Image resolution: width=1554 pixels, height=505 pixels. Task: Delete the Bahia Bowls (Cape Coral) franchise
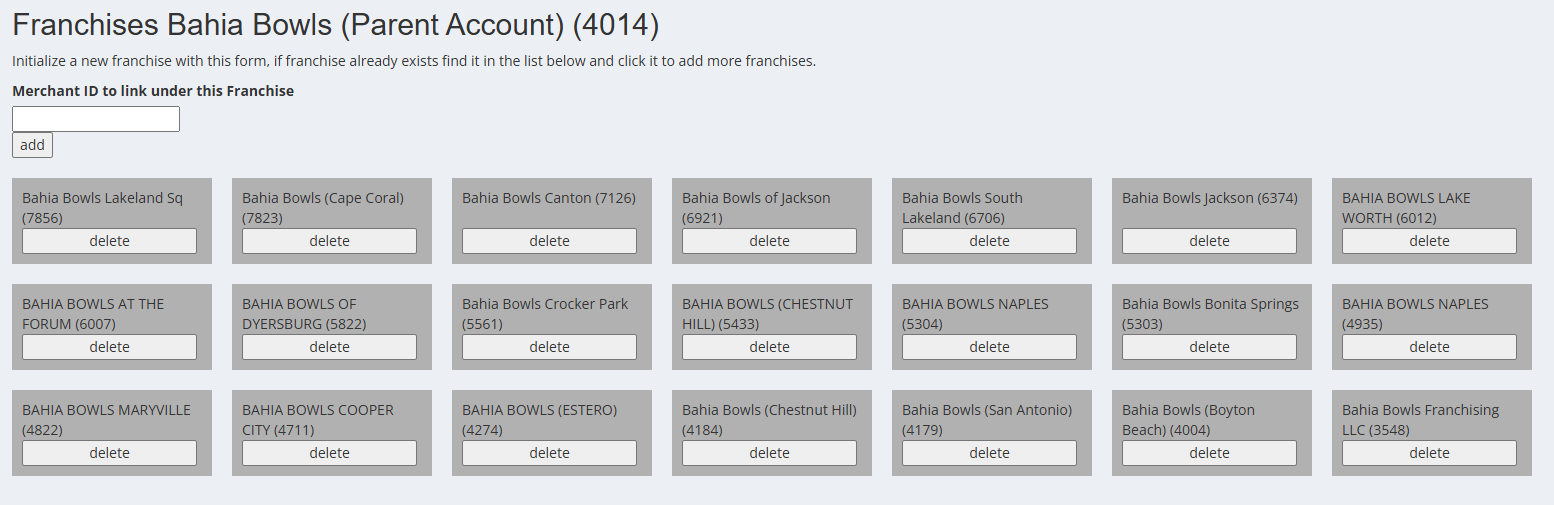pyautogui.click(x=329, y=241)
